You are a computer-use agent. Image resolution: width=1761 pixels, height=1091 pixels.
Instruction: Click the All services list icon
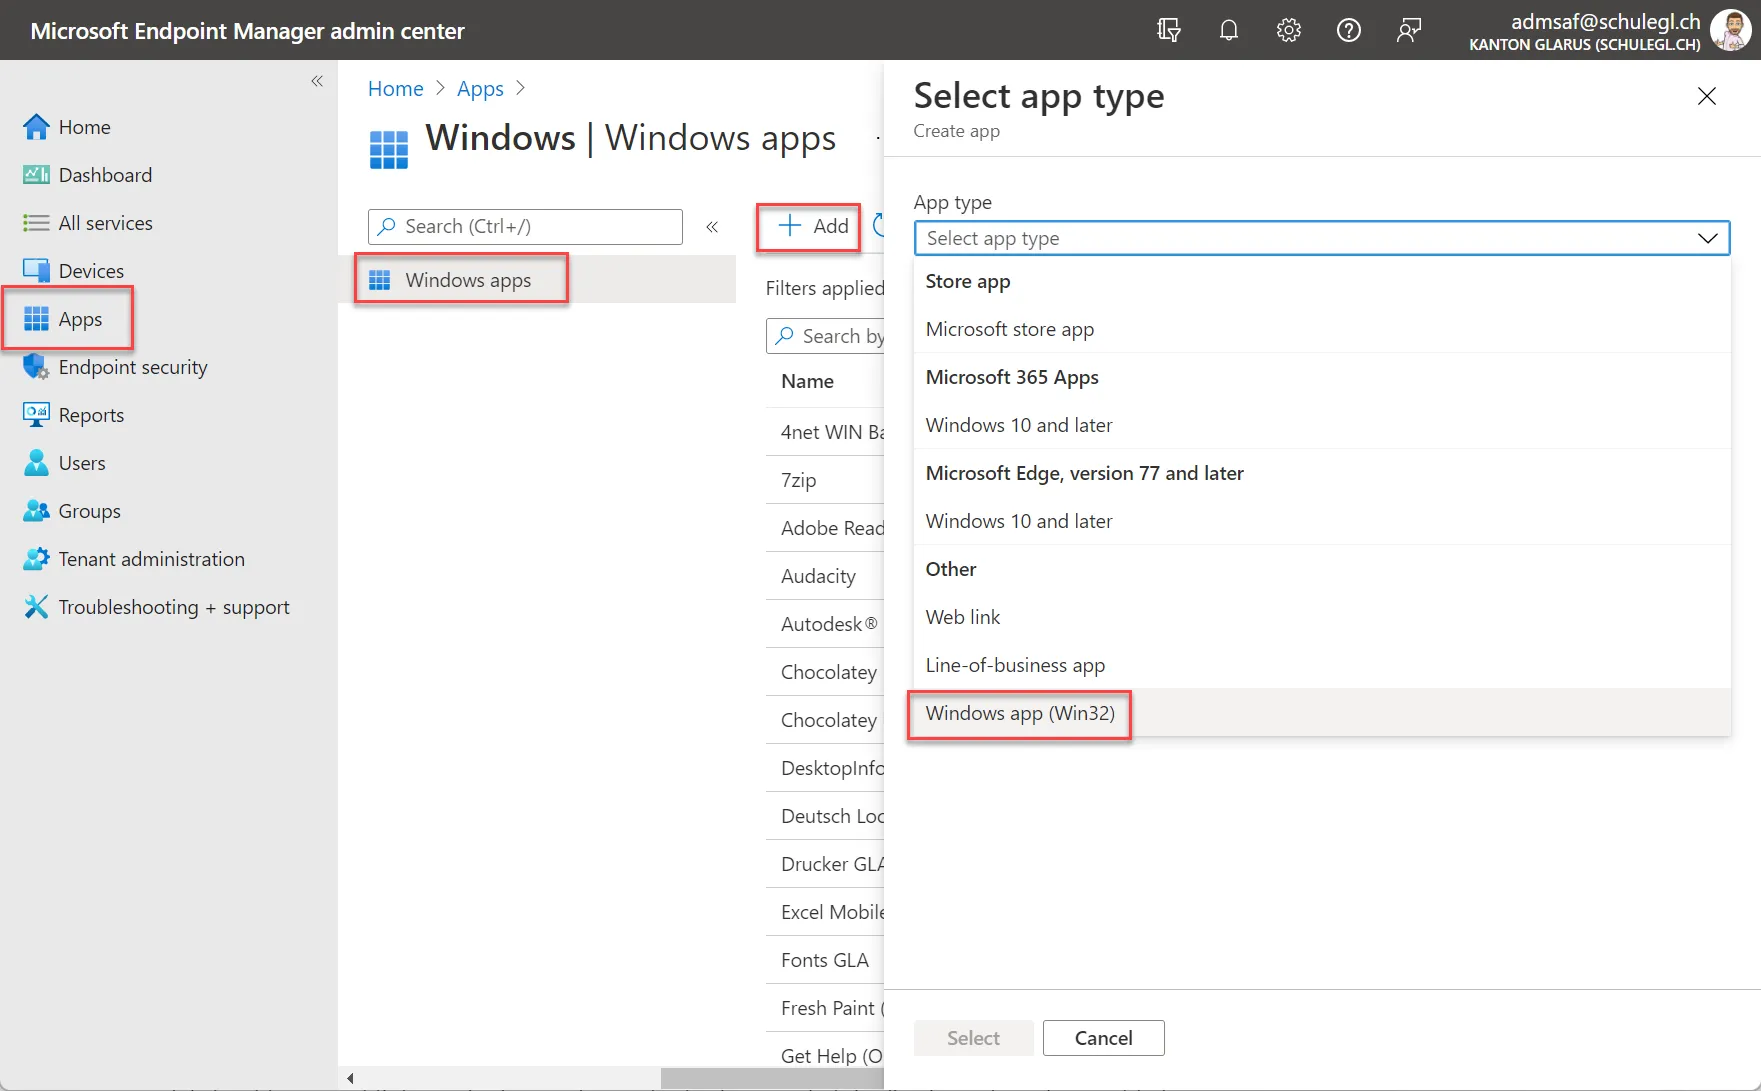click(36, 223)
